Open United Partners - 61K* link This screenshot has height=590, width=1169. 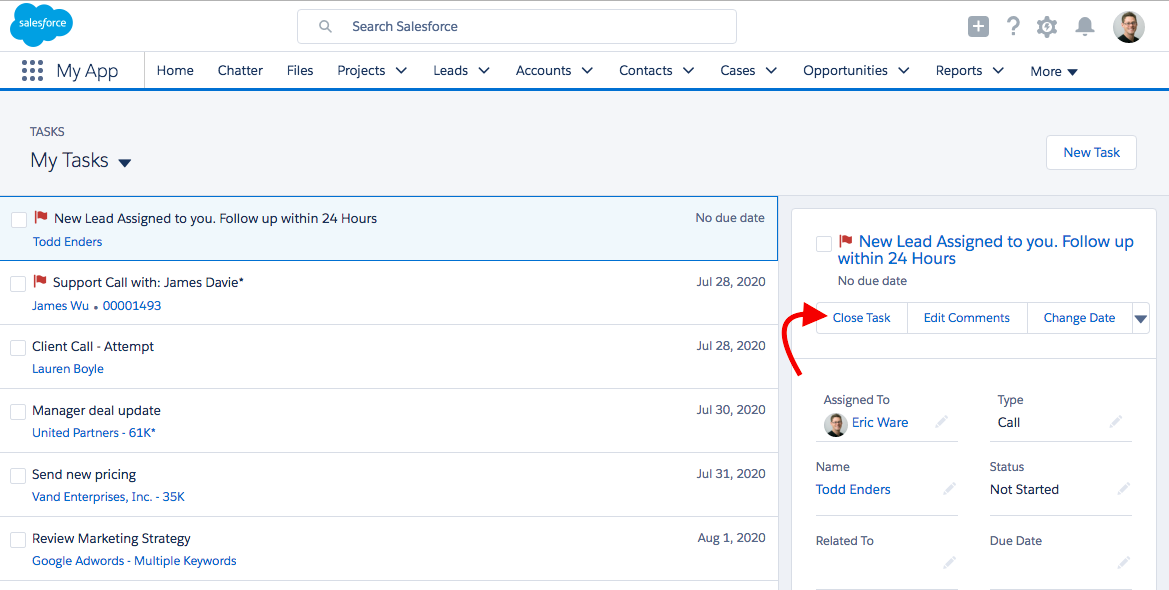94,433
